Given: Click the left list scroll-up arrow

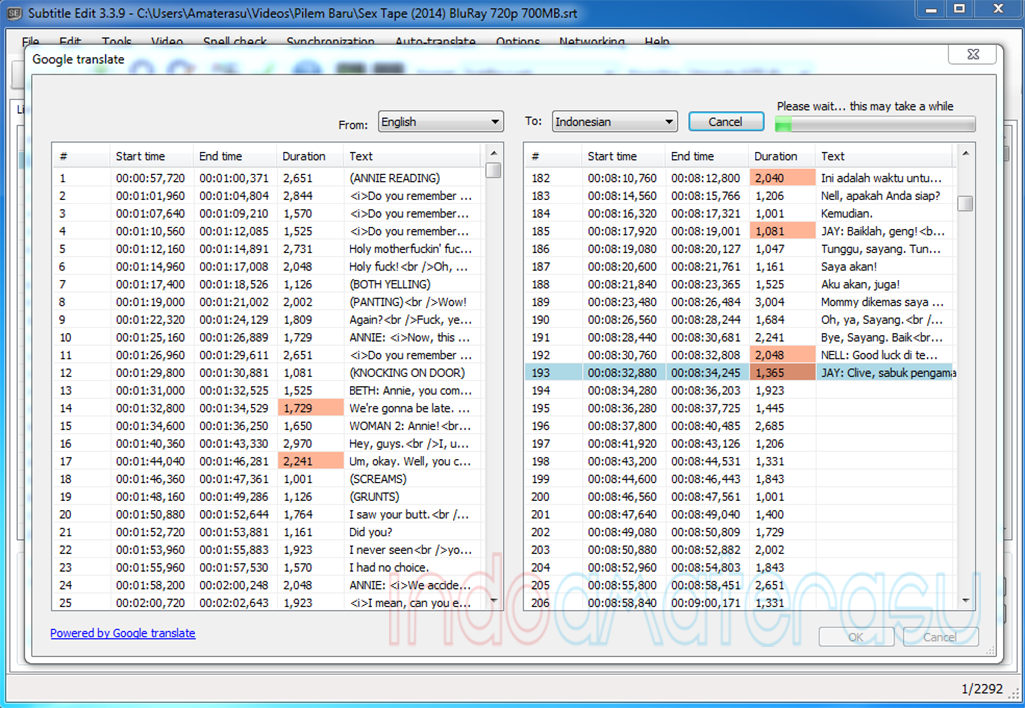Looking at the screenshot, I should (x=494, y=154).
